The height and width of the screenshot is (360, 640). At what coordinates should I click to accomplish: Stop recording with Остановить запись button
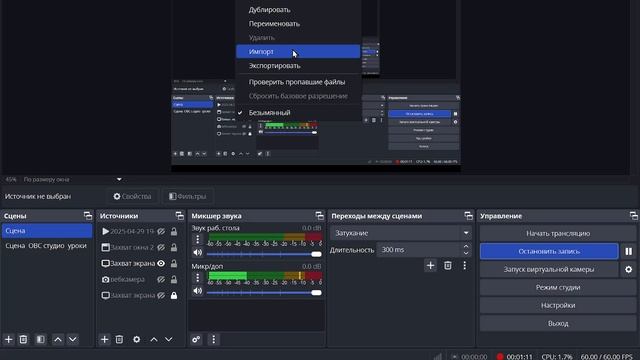pos(549,251)
